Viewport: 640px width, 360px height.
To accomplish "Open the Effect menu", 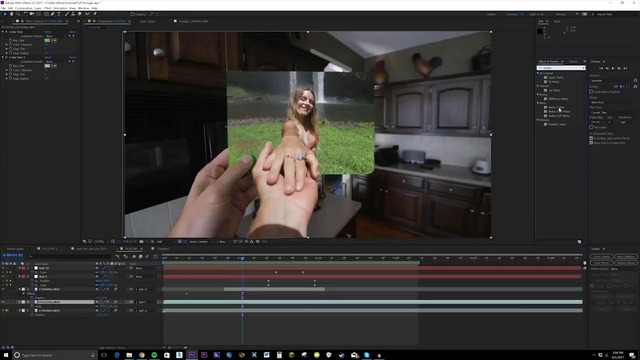I will click(x=47, y=8).
